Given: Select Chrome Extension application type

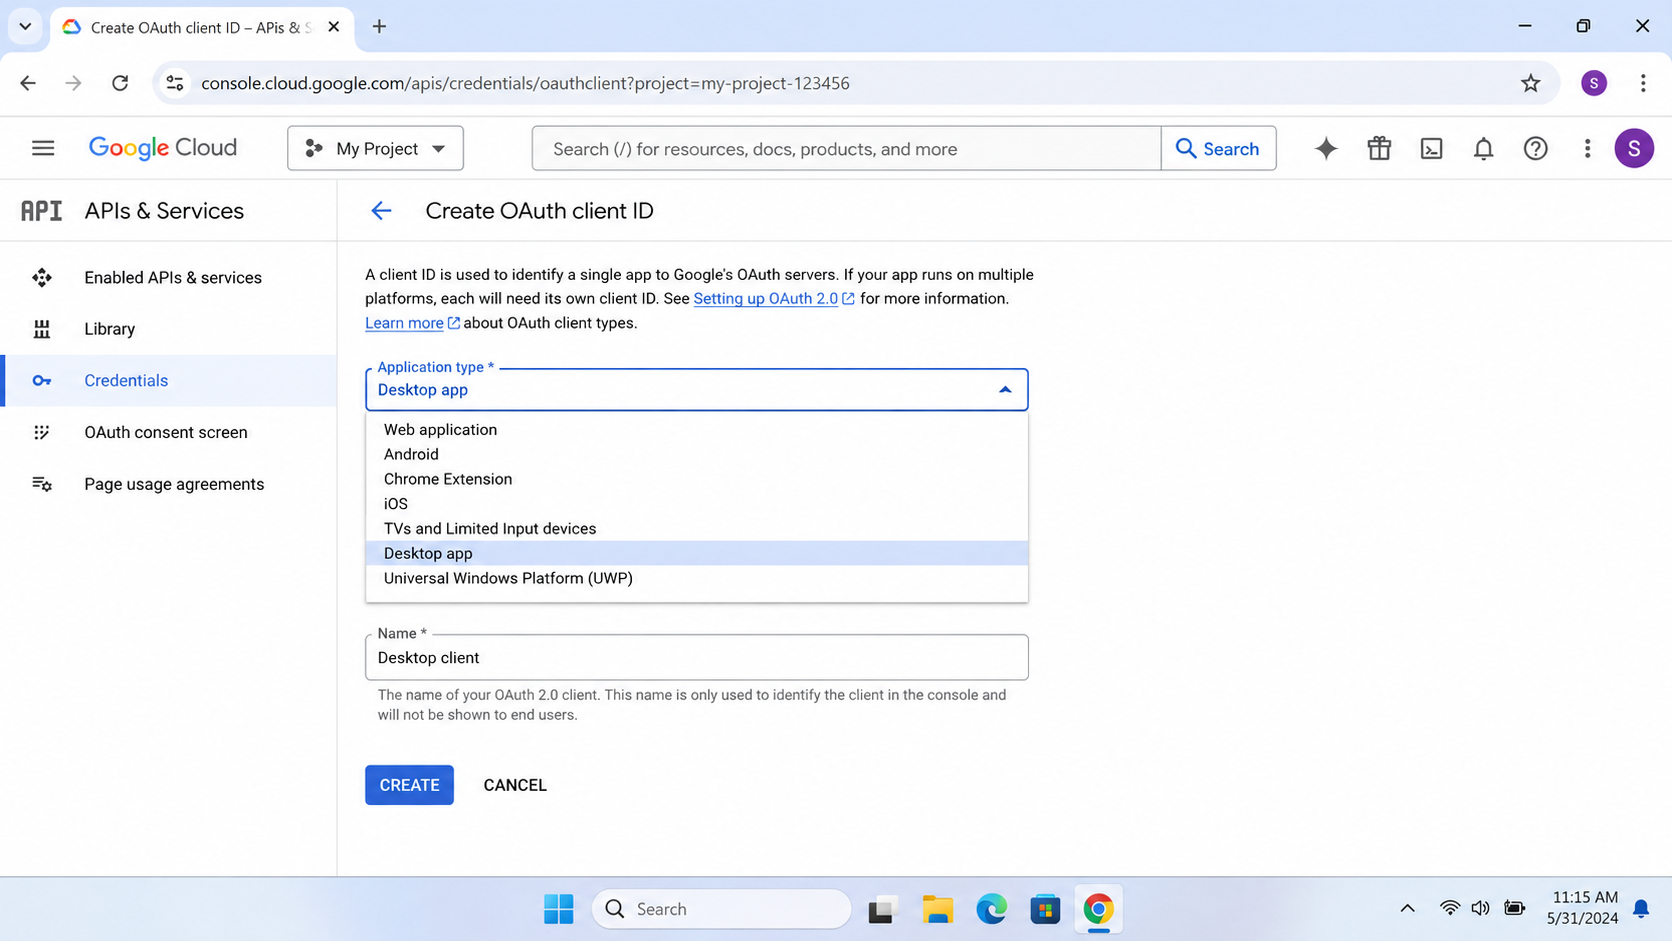Looking at the screenshot, I should tap(696, 479).
